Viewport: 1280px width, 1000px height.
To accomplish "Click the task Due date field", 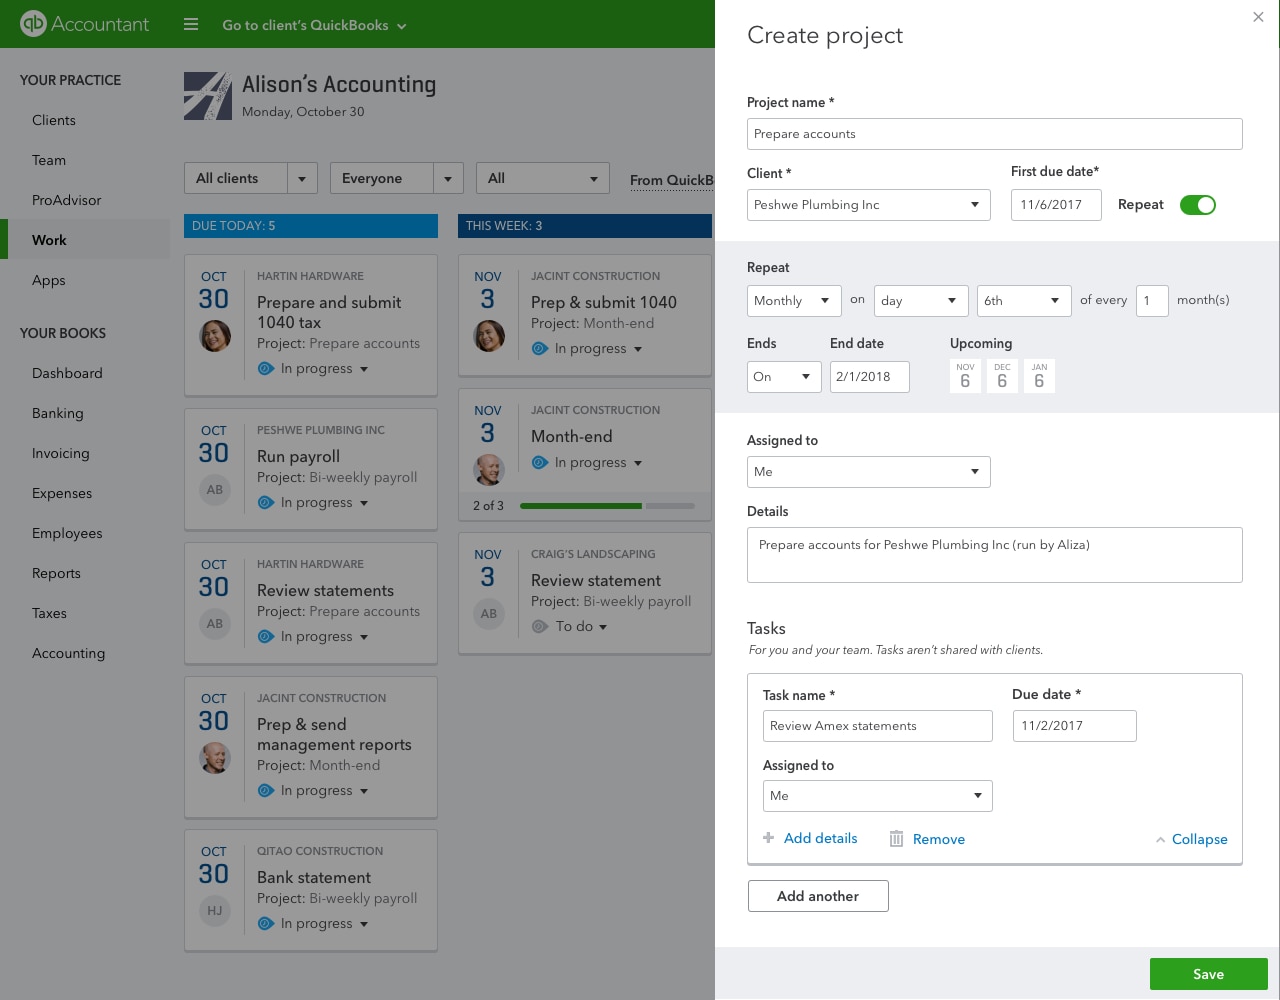I will (1075, 726).
